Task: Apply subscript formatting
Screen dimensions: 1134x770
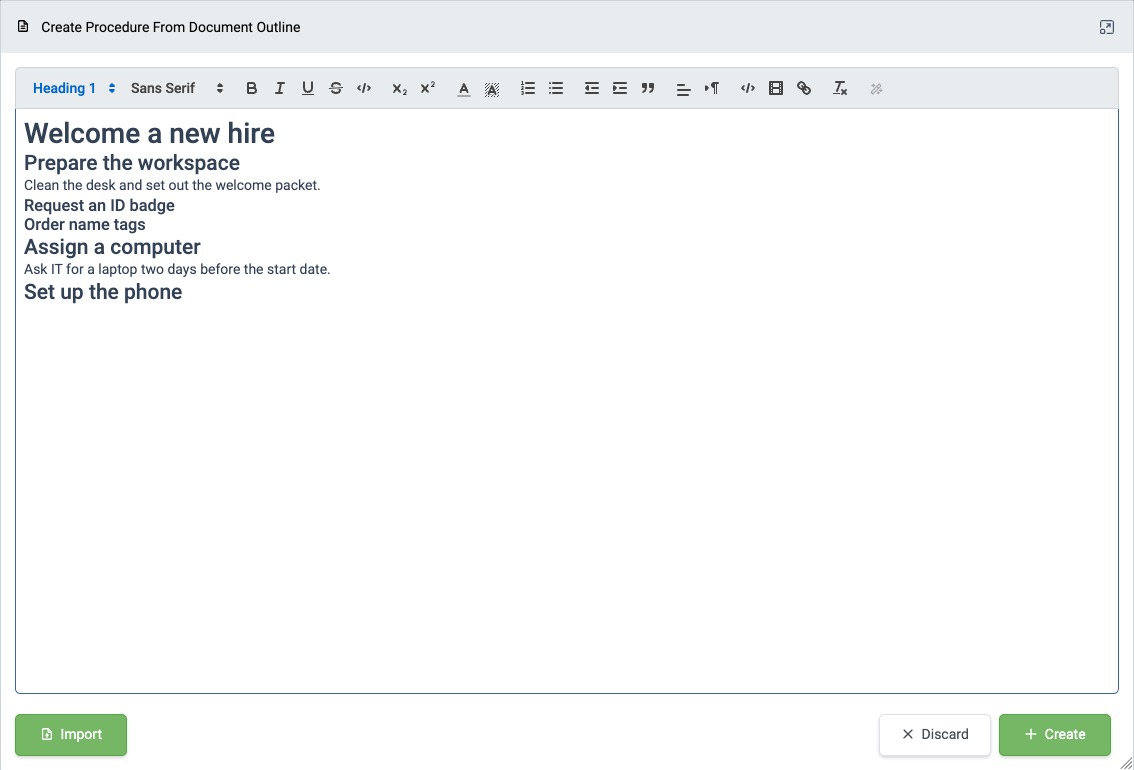Action: (399, 88)
